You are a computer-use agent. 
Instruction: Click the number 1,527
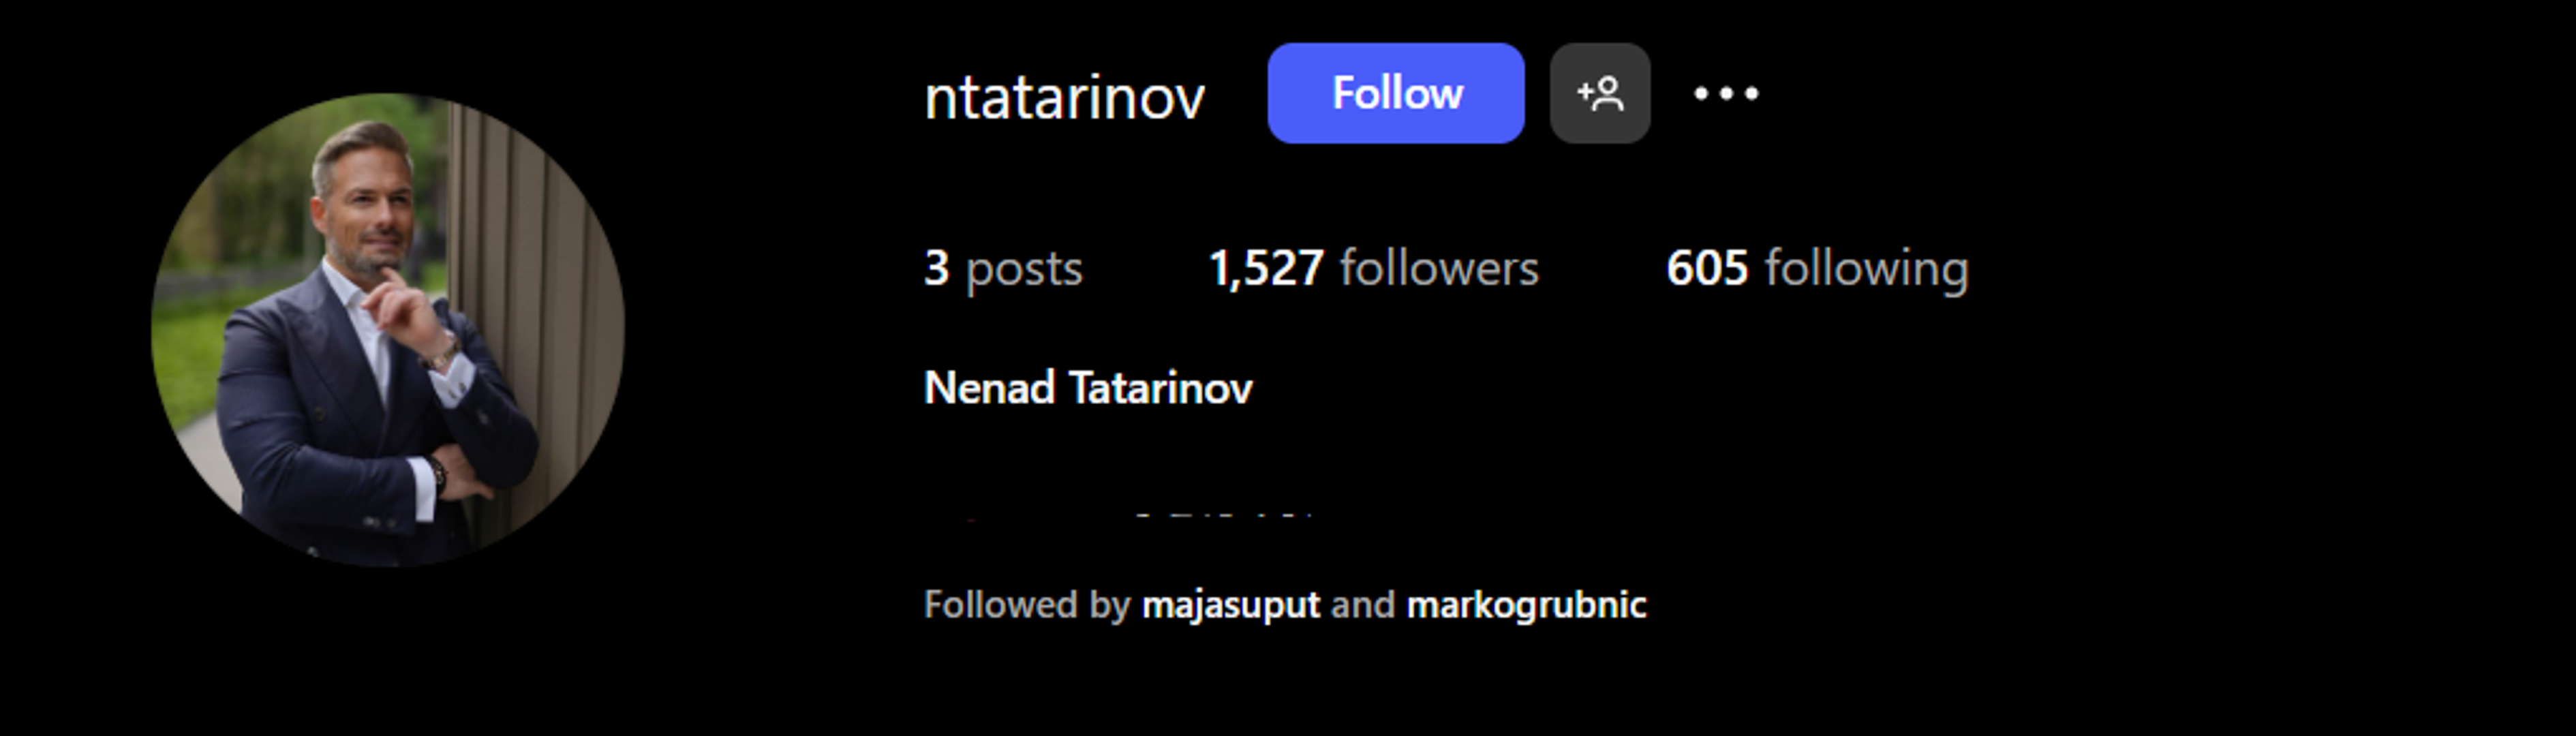(1267, 268)
